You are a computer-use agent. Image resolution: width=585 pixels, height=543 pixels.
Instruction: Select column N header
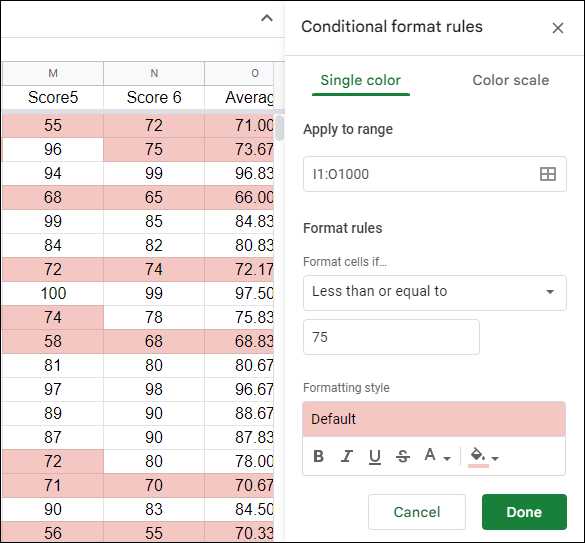point(154,73)
